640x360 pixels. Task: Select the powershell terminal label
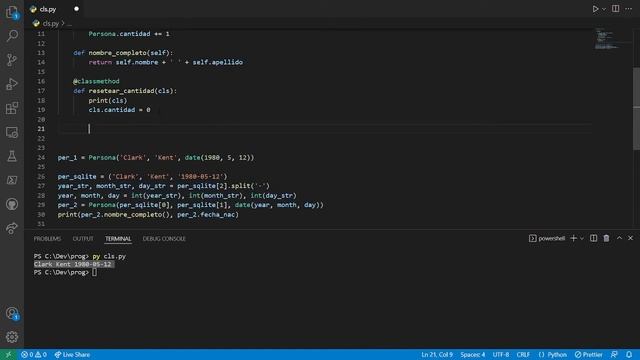coord(547,238)
